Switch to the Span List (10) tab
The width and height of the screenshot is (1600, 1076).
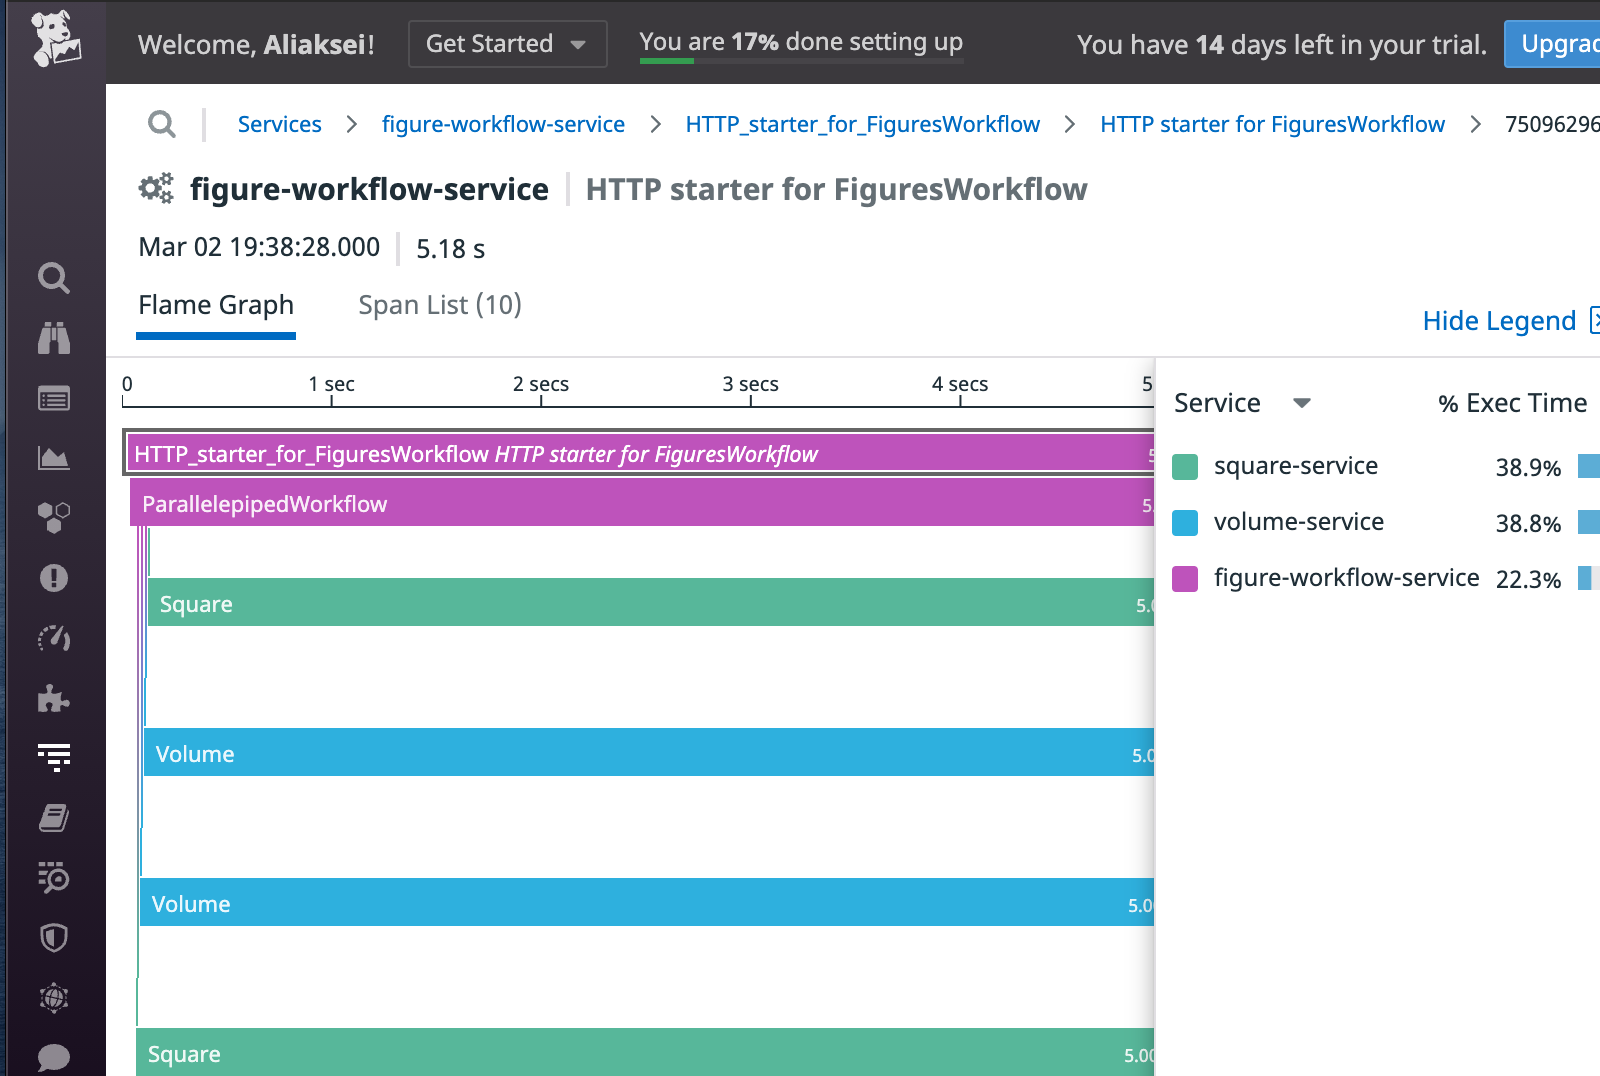(440, 305)
